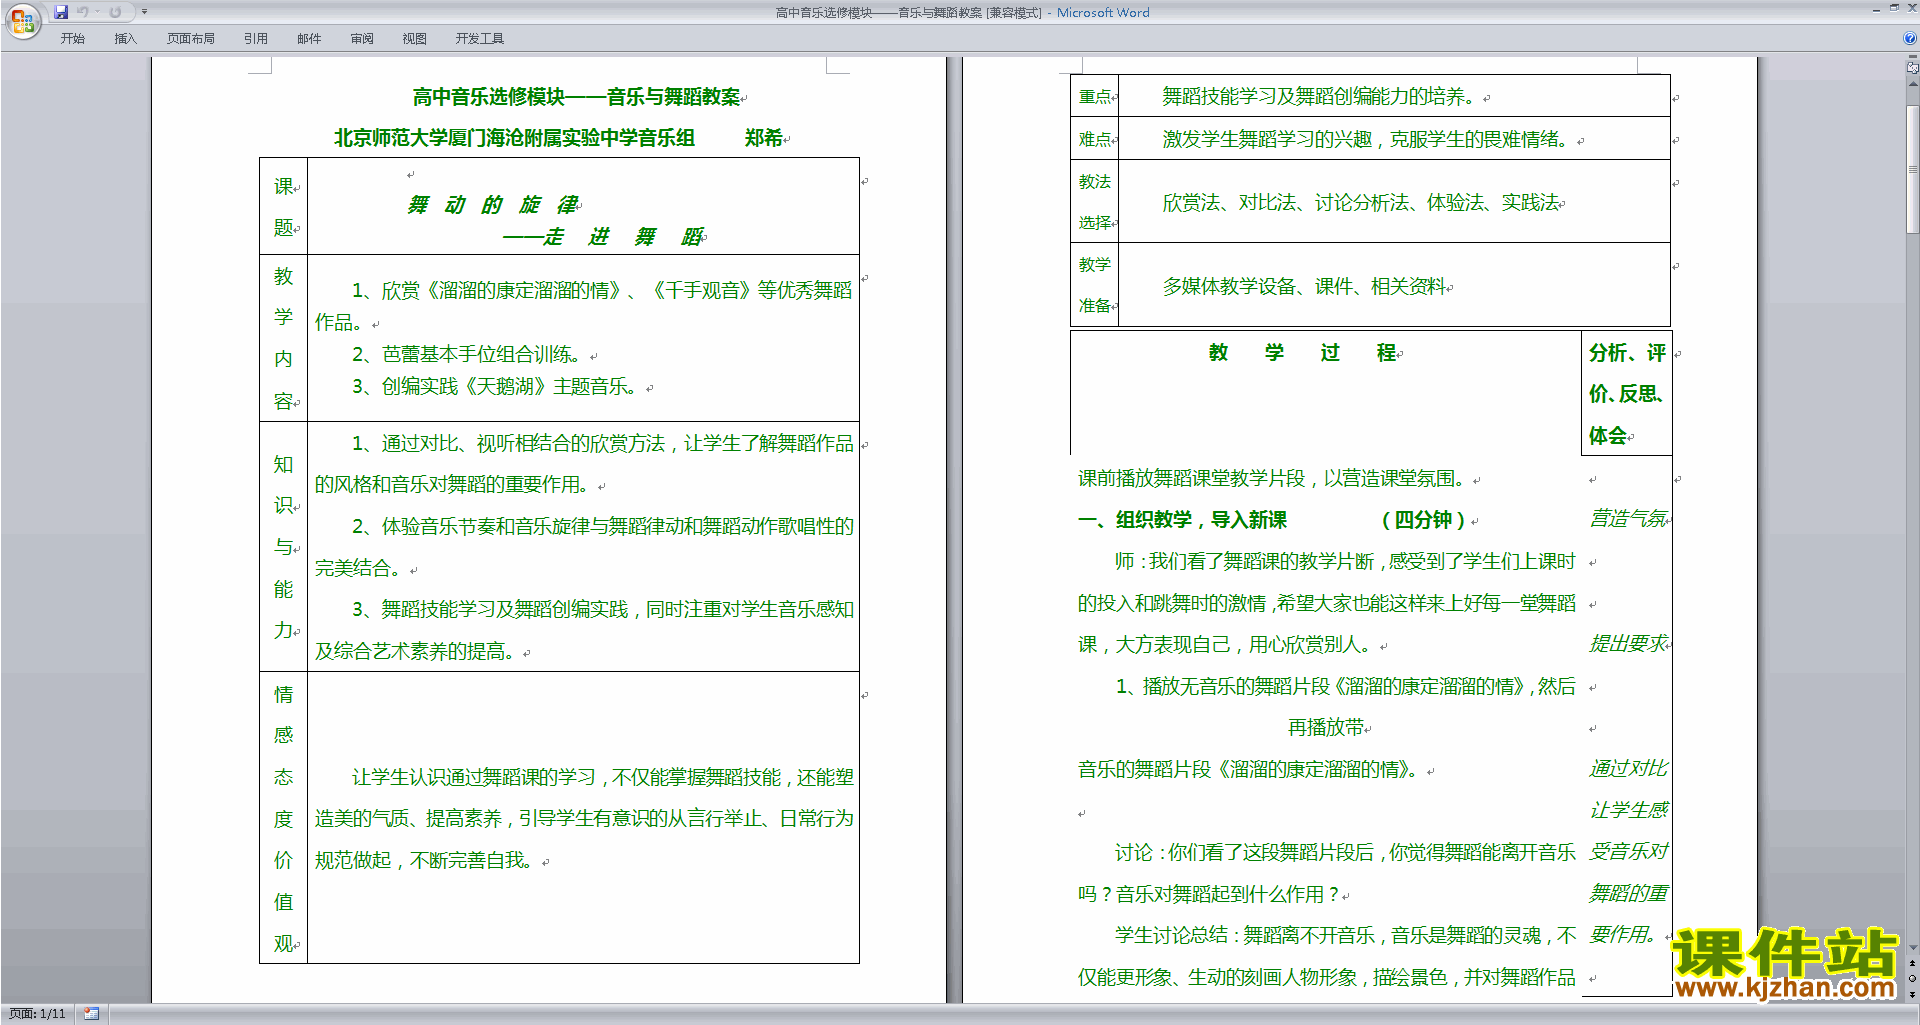Click the author line 北京师范大学厦门海沧附属实验中学音乐组
The image size is (1920, 1025).
click(514, 138)
